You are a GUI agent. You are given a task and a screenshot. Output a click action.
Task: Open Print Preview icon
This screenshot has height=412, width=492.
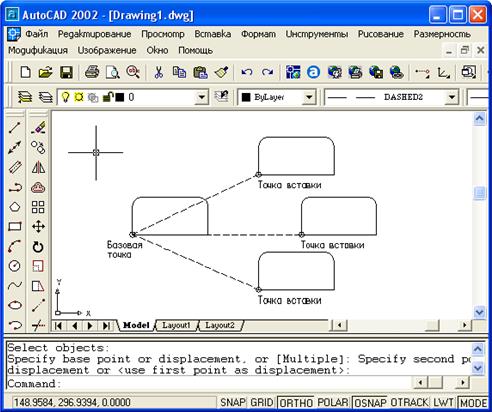pos(113,72)
